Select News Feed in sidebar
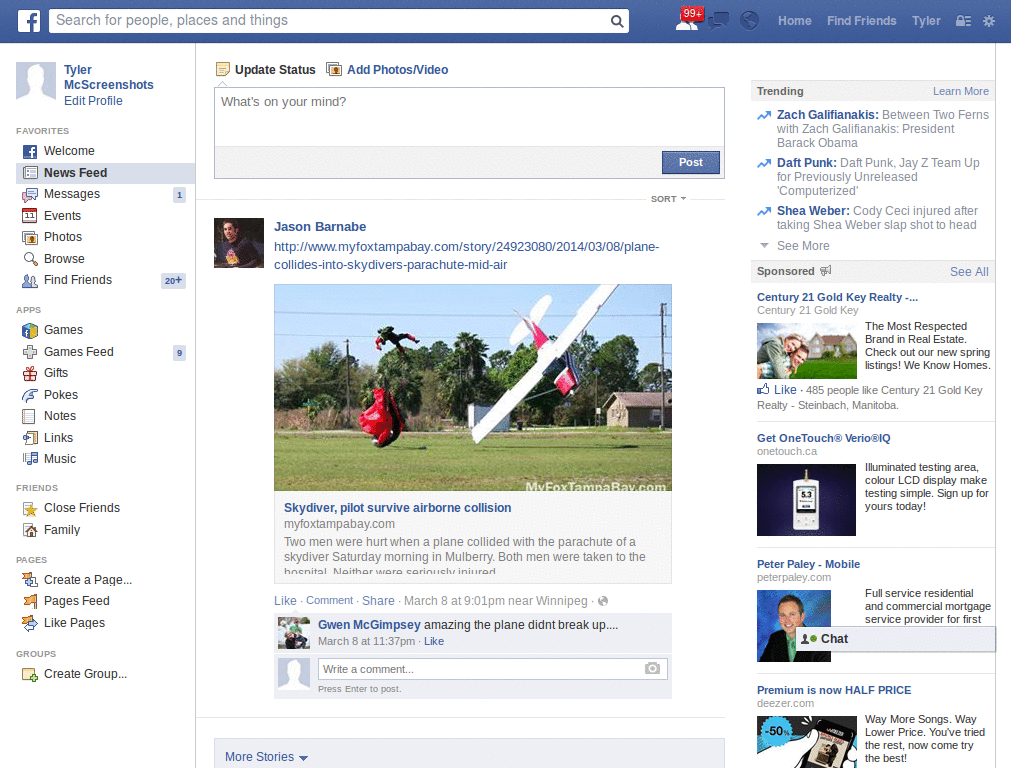 [x=105, y=173]
